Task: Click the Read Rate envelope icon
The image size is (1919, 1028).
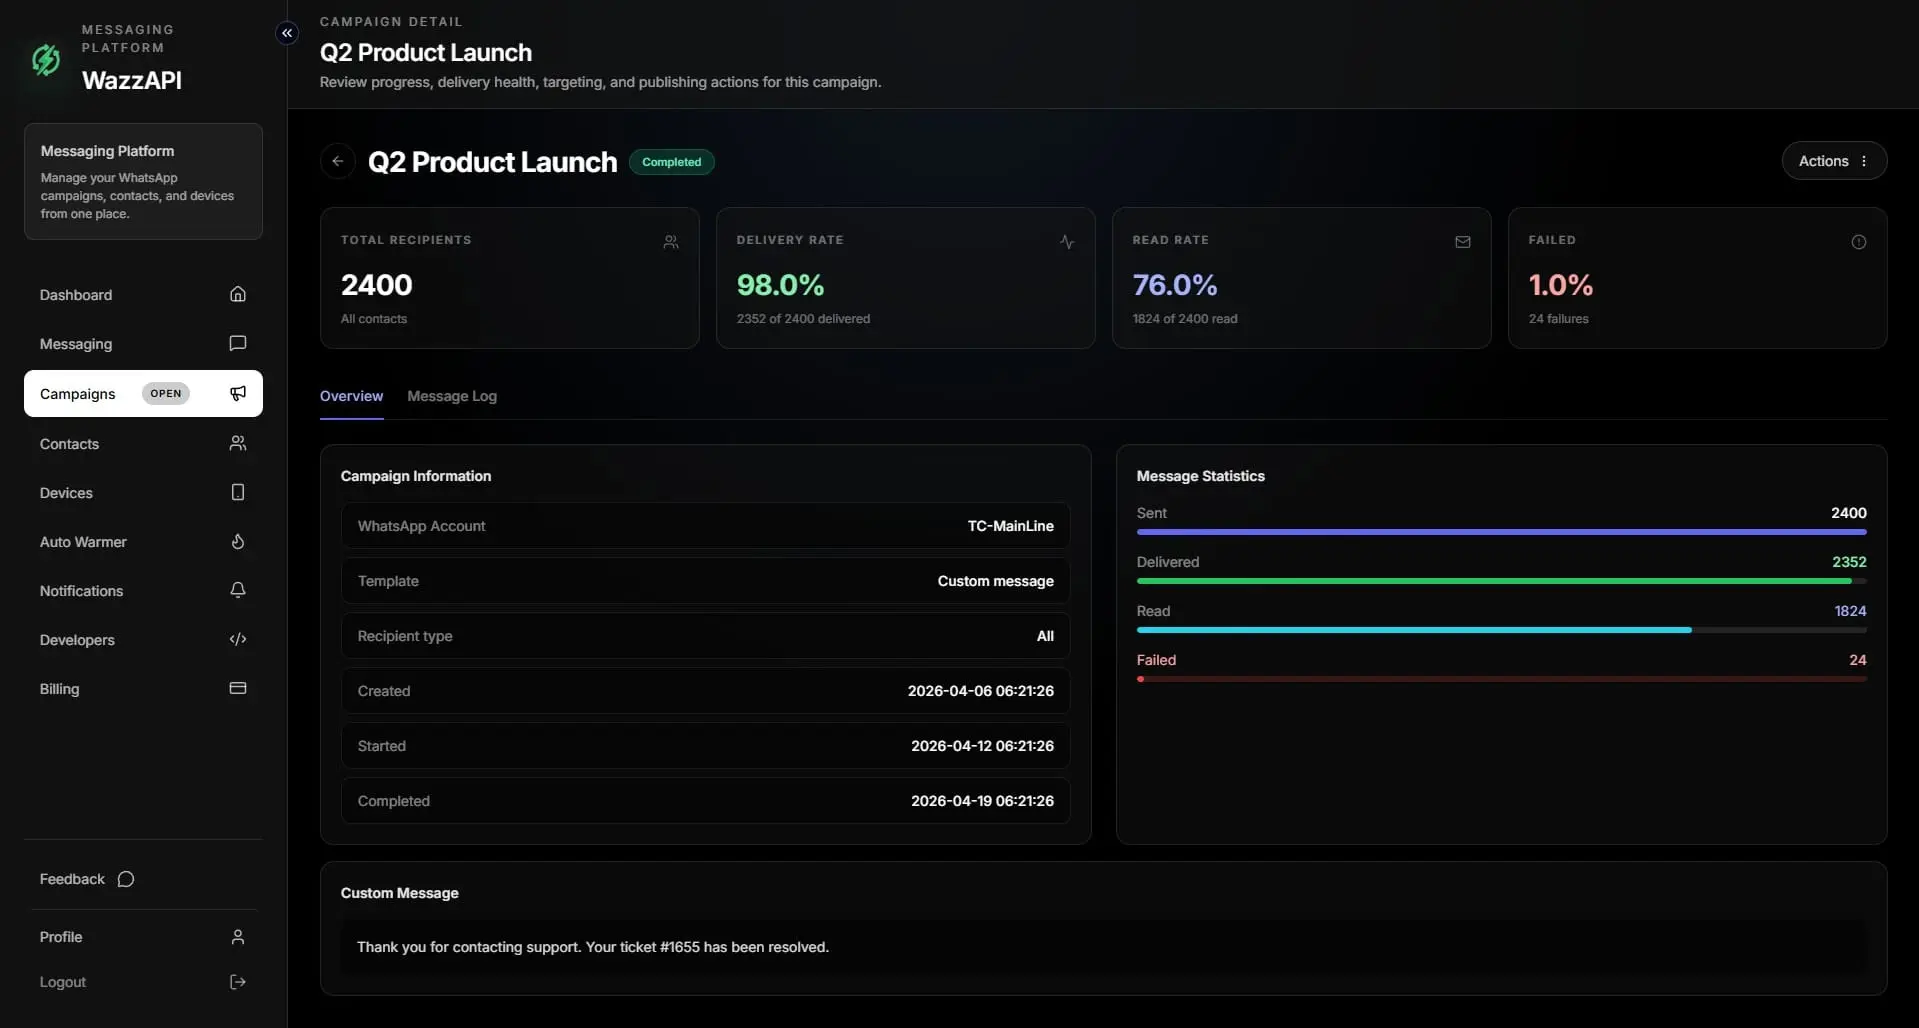Action: pyautogui.click(x=1463, y=242)
